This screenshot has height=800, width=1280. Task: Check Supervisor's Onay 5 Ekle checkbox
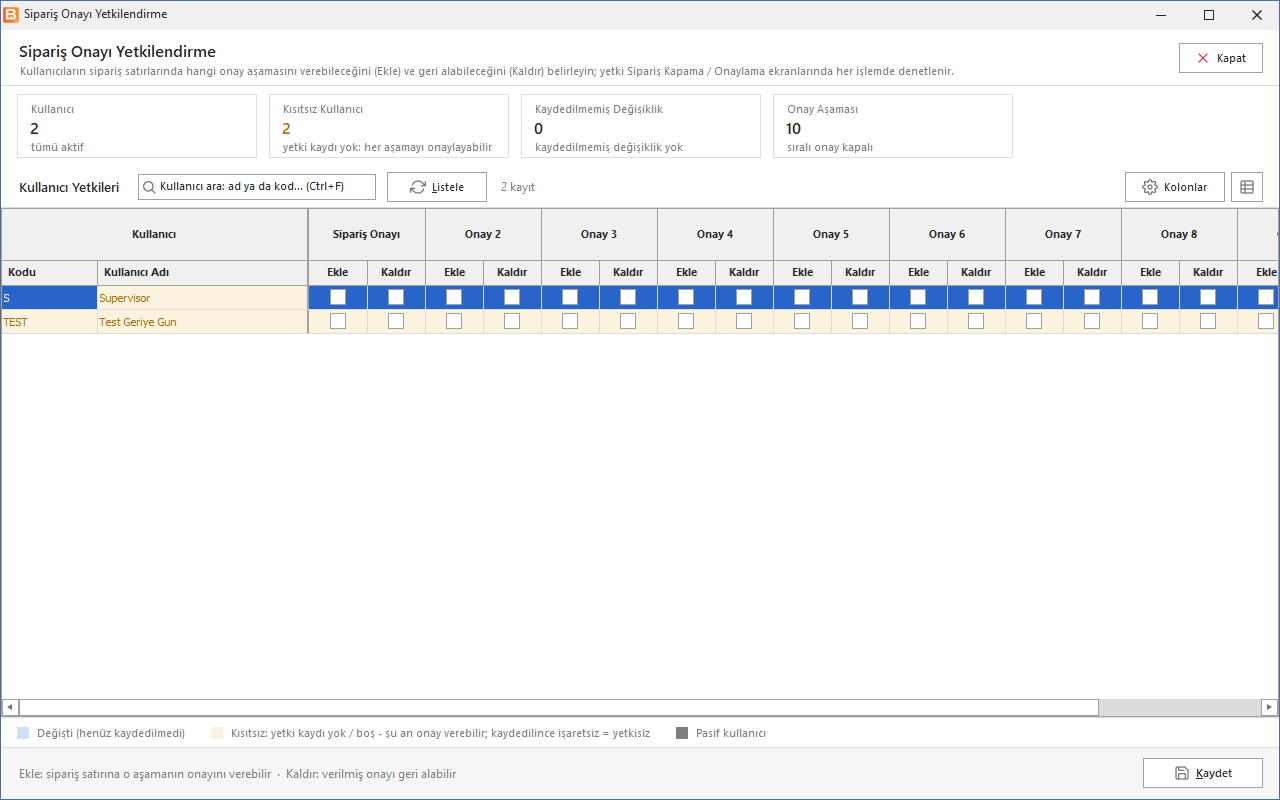coord(802,297)
